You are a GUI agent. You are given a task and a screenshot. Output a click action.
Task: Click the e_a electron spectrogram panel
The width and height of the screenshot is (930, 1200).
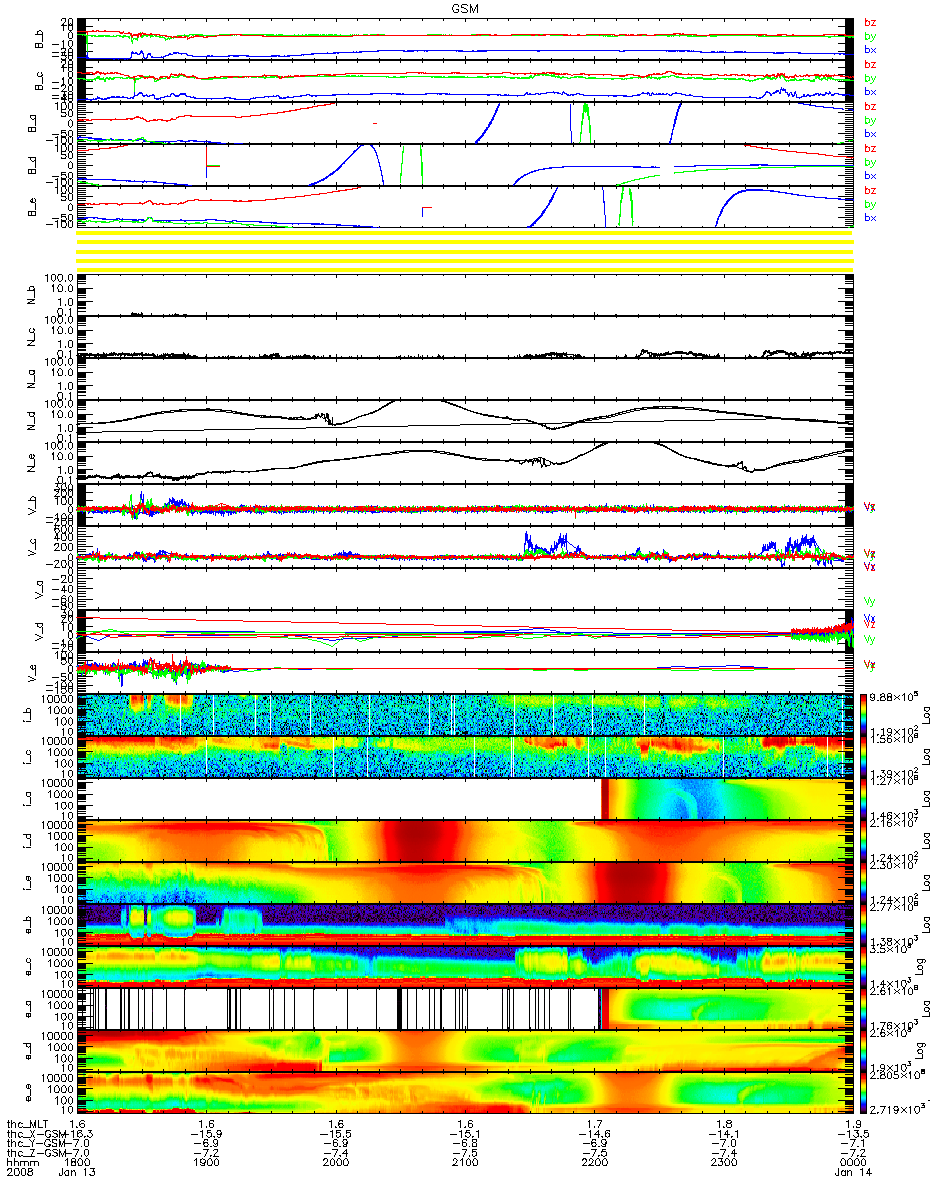(465, 1008)
